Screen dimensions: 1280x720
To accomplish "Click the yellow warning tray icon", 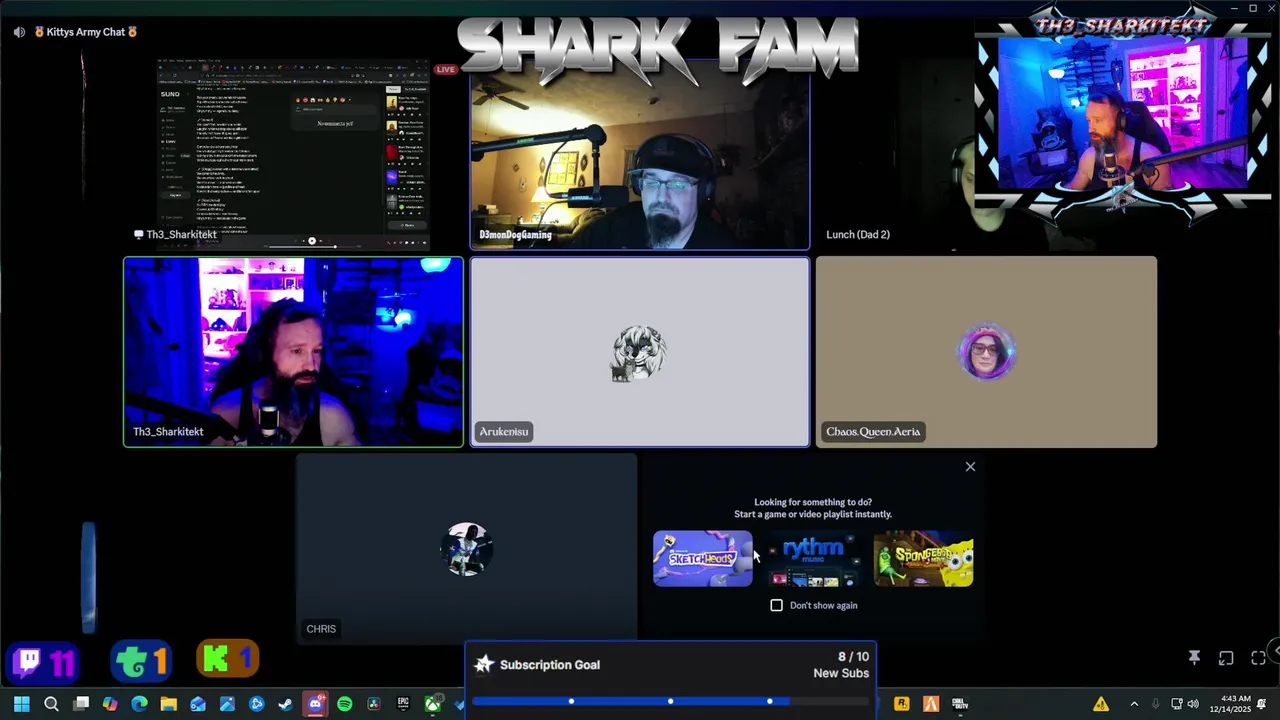I will tap(1101, 704).
